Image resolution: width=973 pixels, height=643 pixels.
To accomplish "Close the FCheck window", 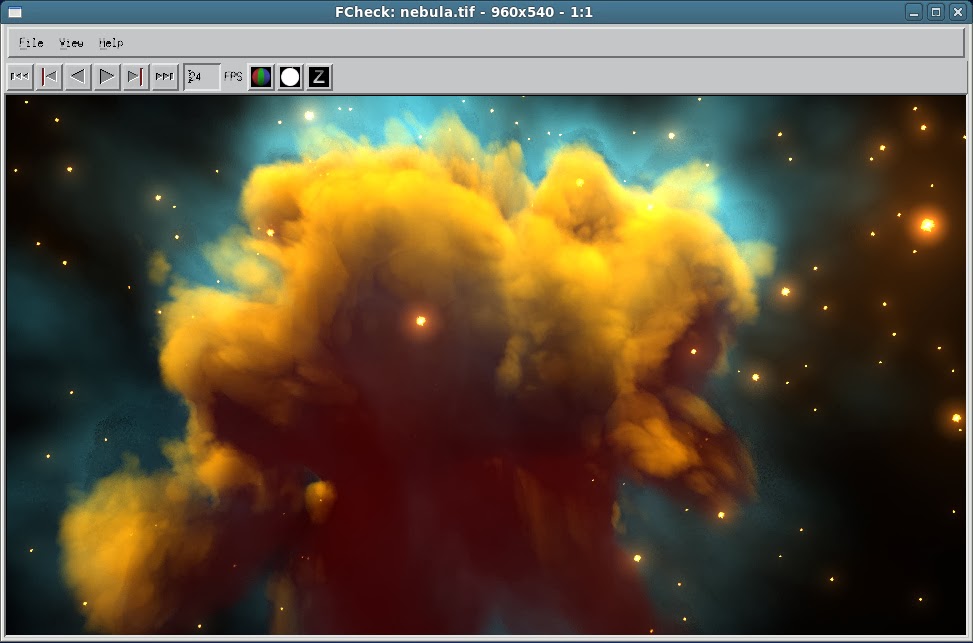I will coord(958,12).
